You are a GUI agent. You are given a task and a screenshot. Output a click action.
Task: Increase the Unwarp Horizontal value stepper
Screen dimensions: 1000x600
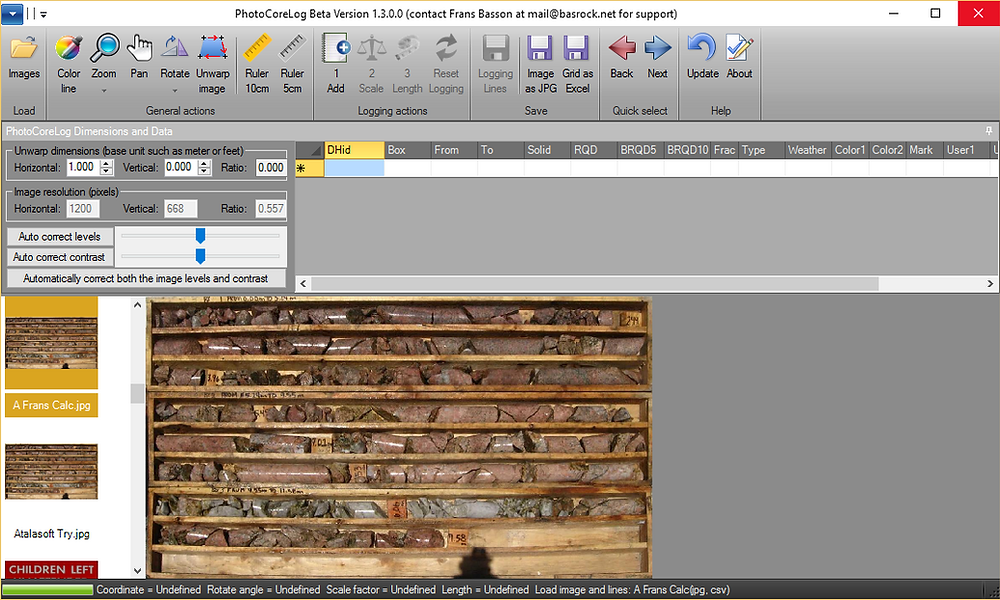(x=107, y=163)
